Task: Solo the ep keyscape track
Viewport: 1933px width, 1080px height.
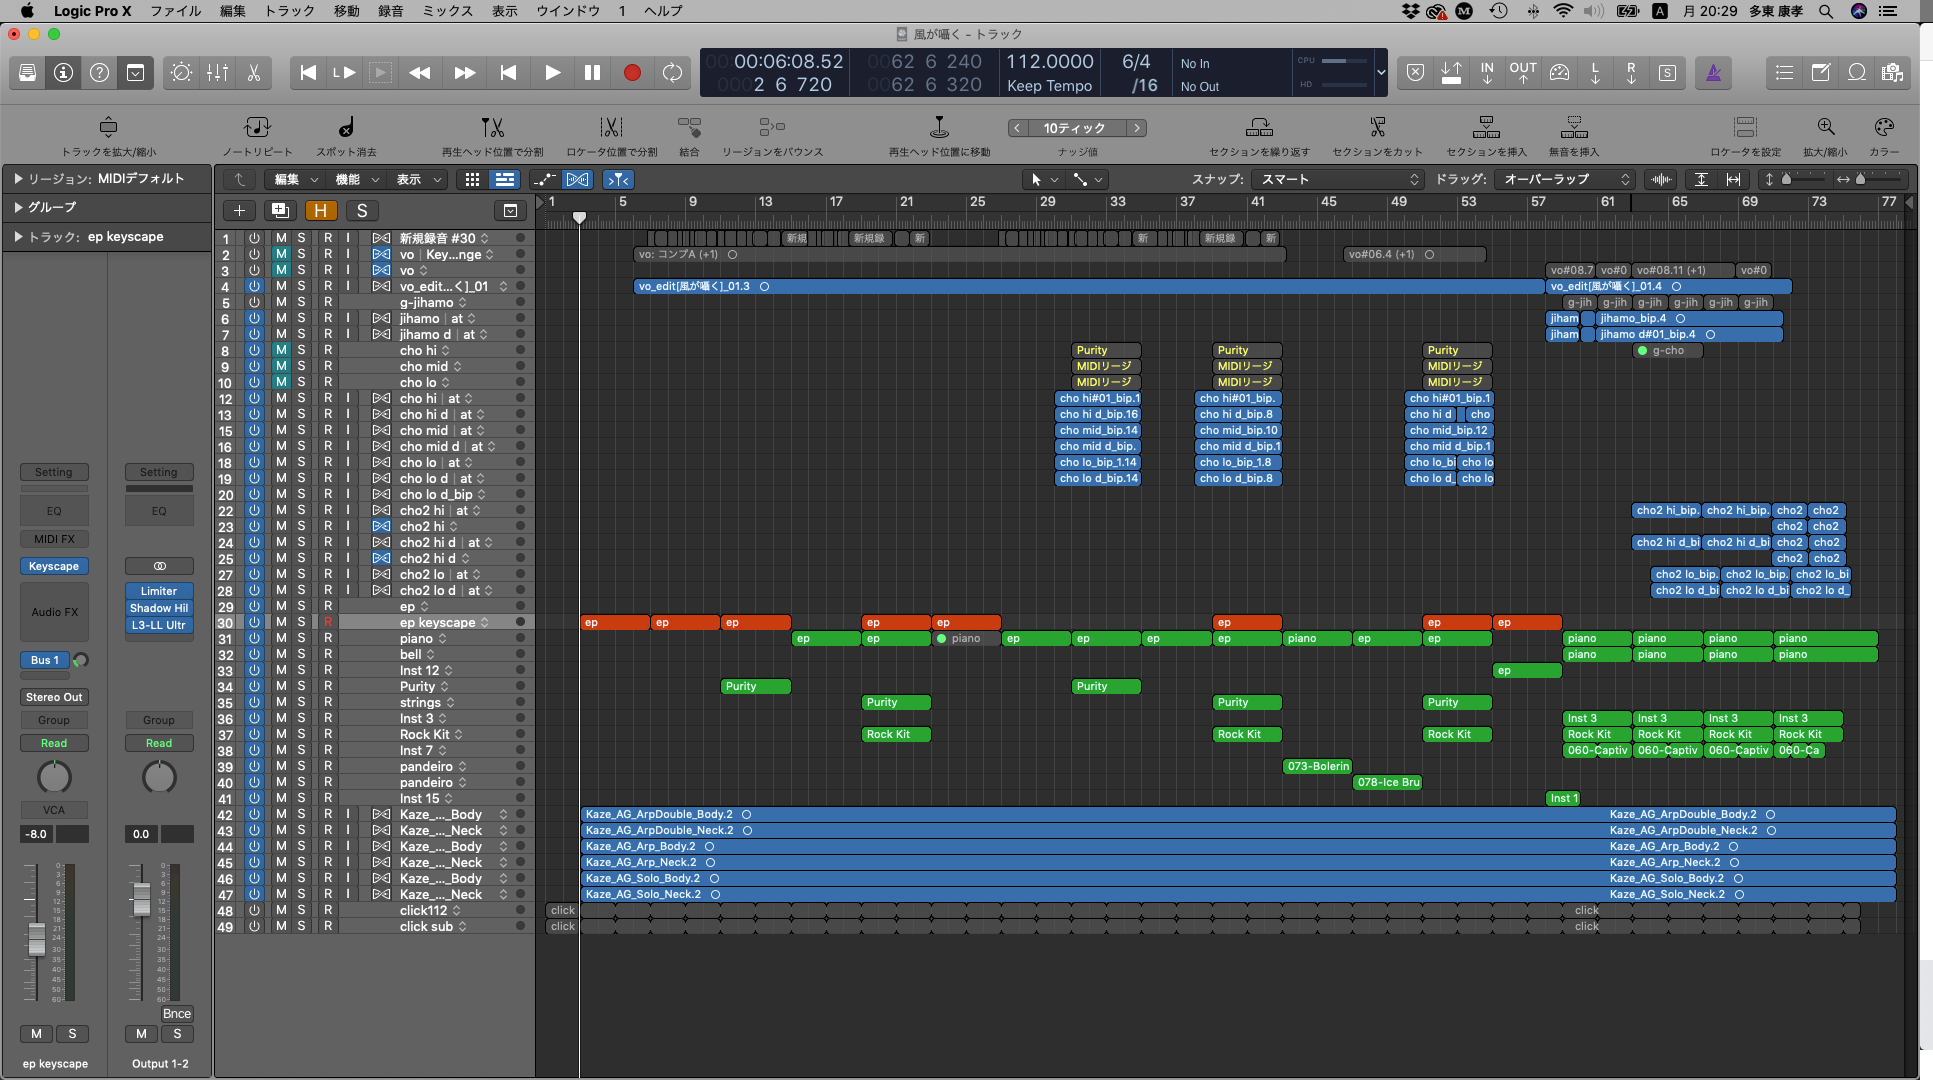Action: point(301,623)
